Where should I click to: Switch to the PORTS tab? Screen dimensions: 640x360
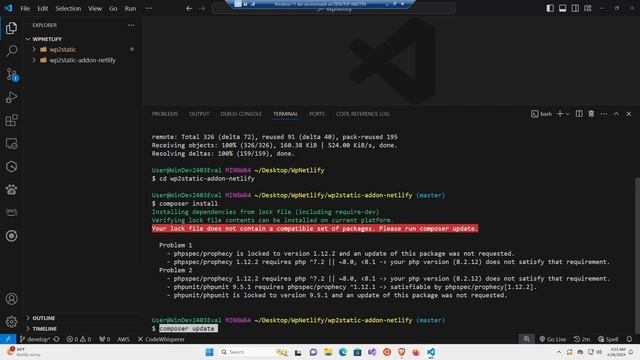click(x=317, y=114)
